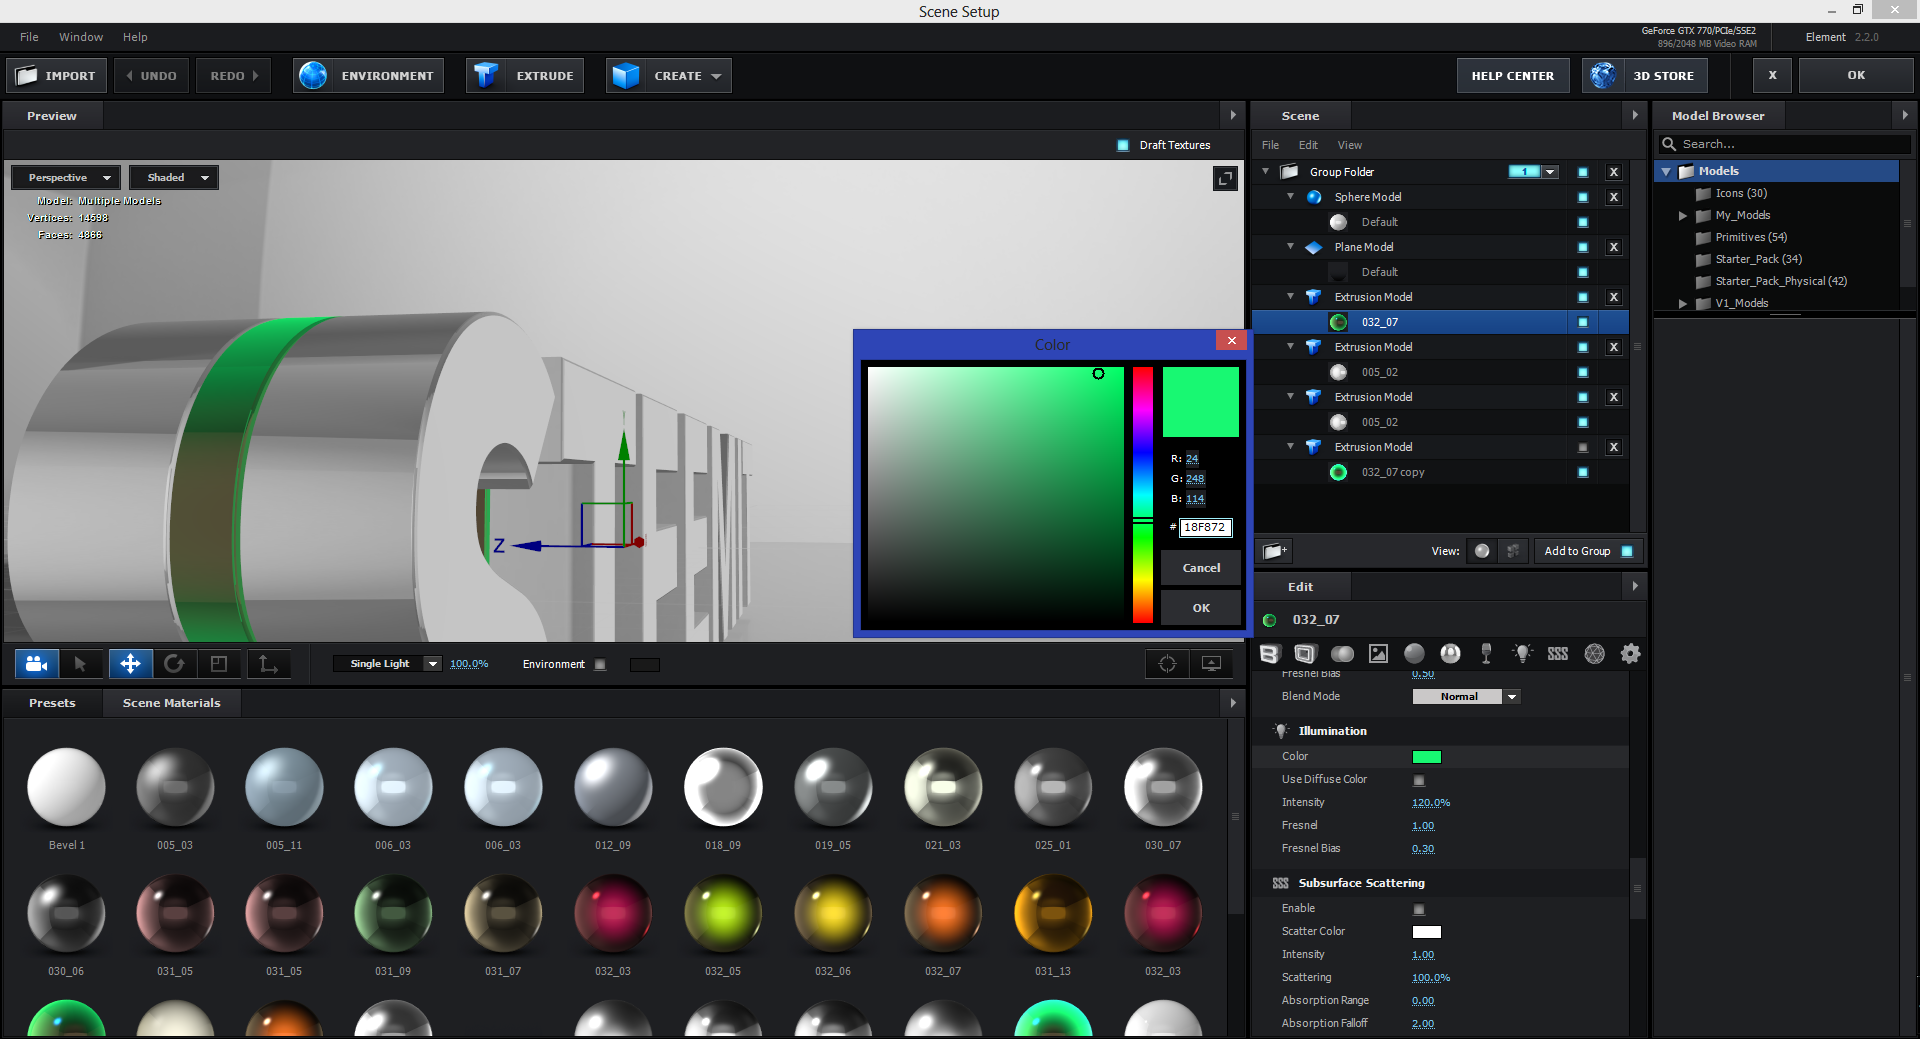Open the wireframe sphere material section
The height and width of the screenshot is (1039, 1920).
pyautogui.click(x=1594, y=654)
